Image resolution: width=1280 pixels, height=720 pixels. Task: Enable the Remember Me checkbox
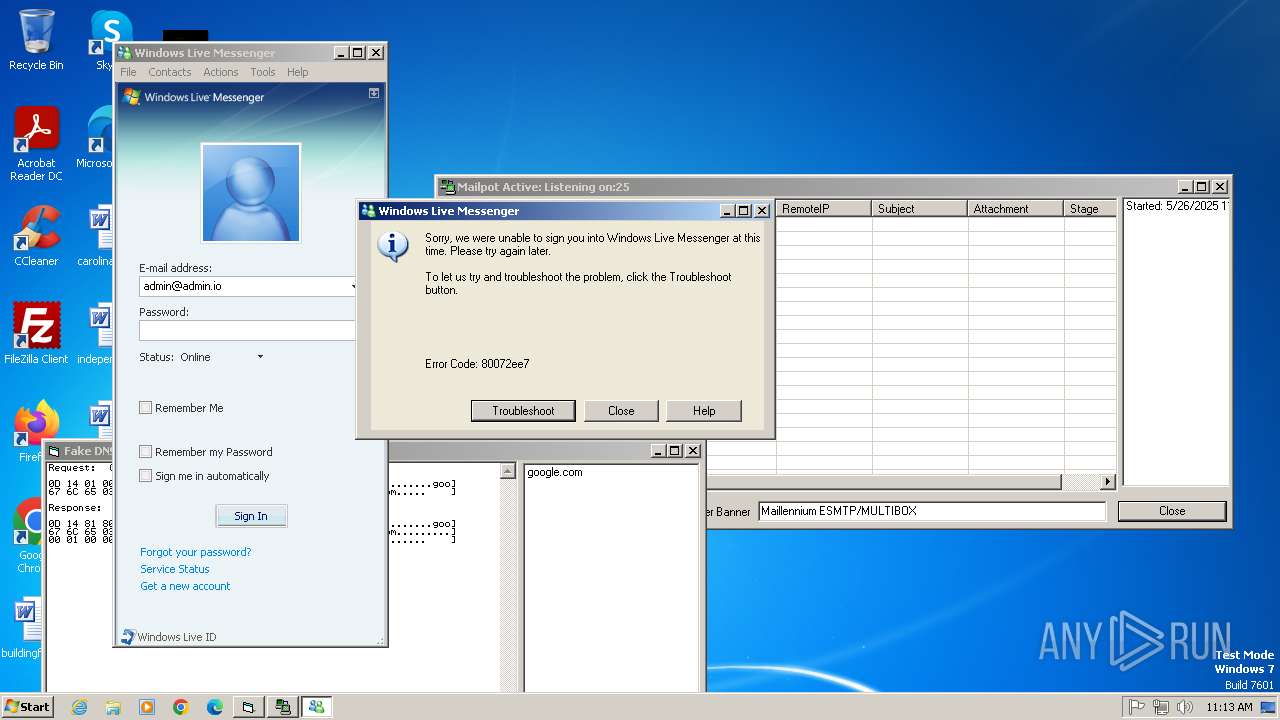click(146, 408)
